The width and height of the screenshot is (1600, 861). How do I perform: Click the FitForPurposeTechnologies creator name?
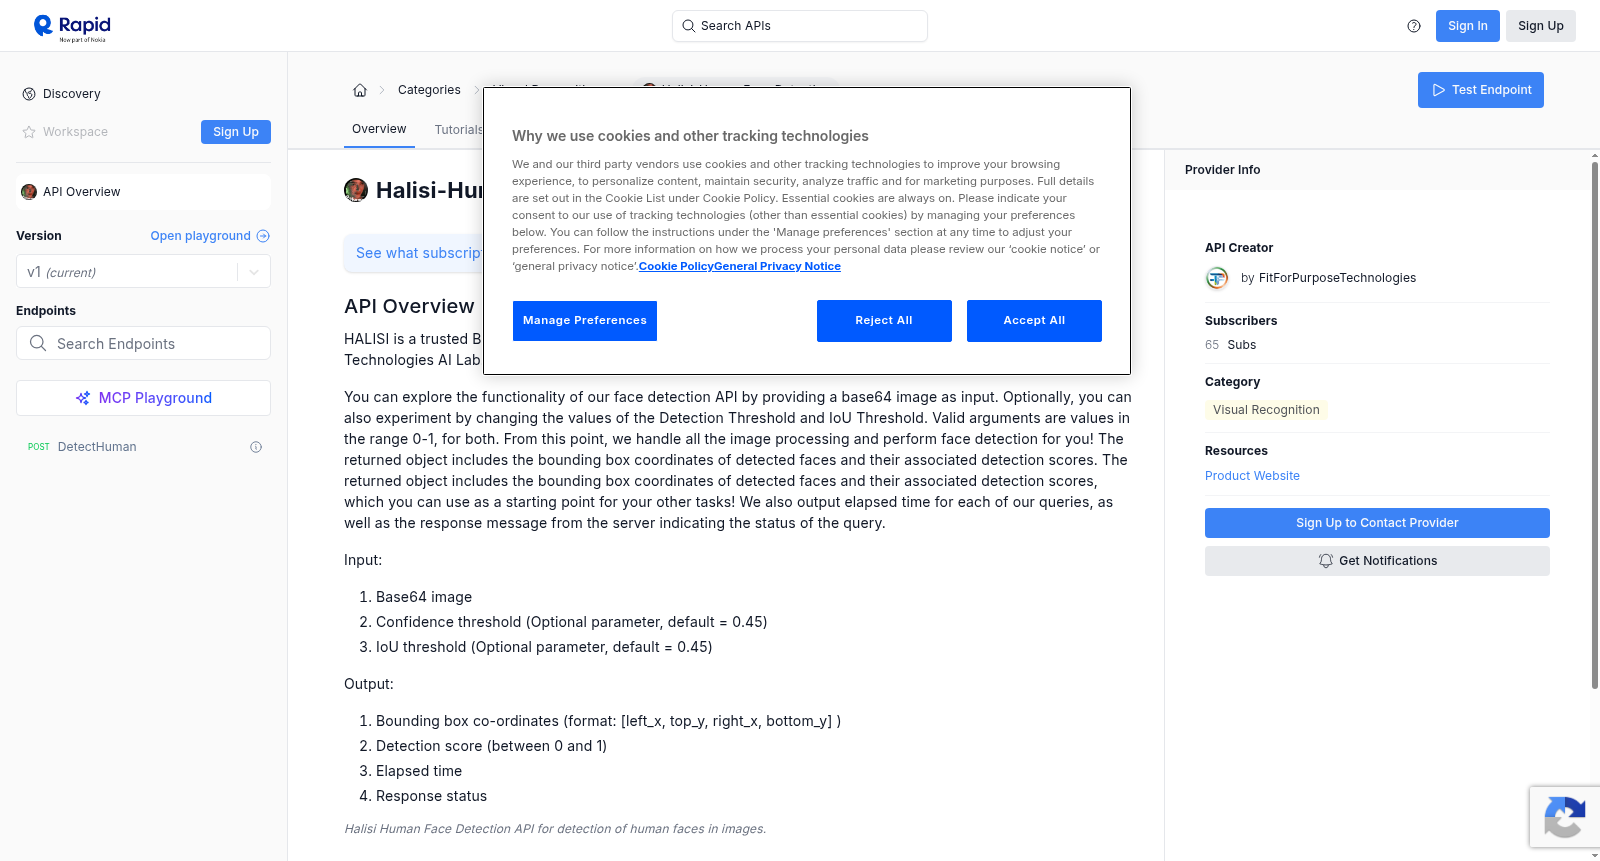coord(1337,278)
